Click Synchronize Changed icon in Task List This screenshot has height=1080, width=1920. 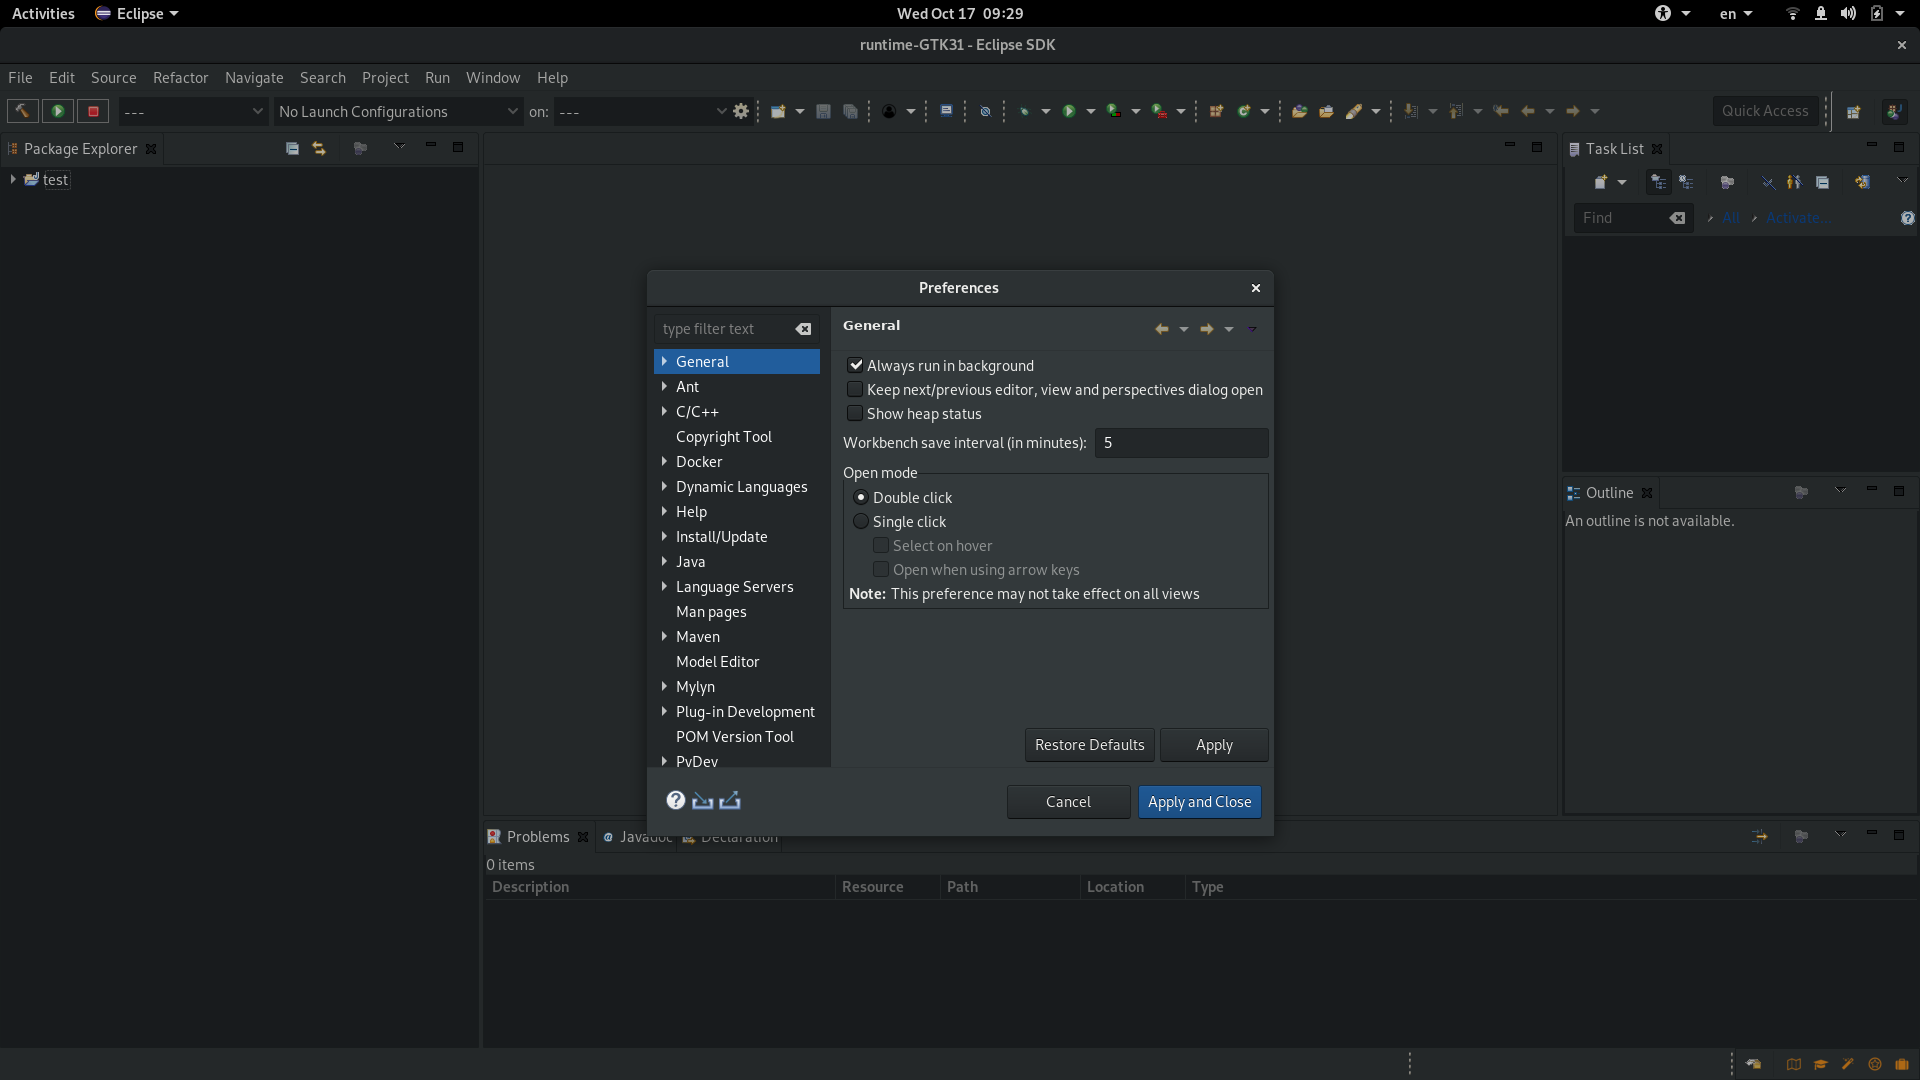(1862, 182)
